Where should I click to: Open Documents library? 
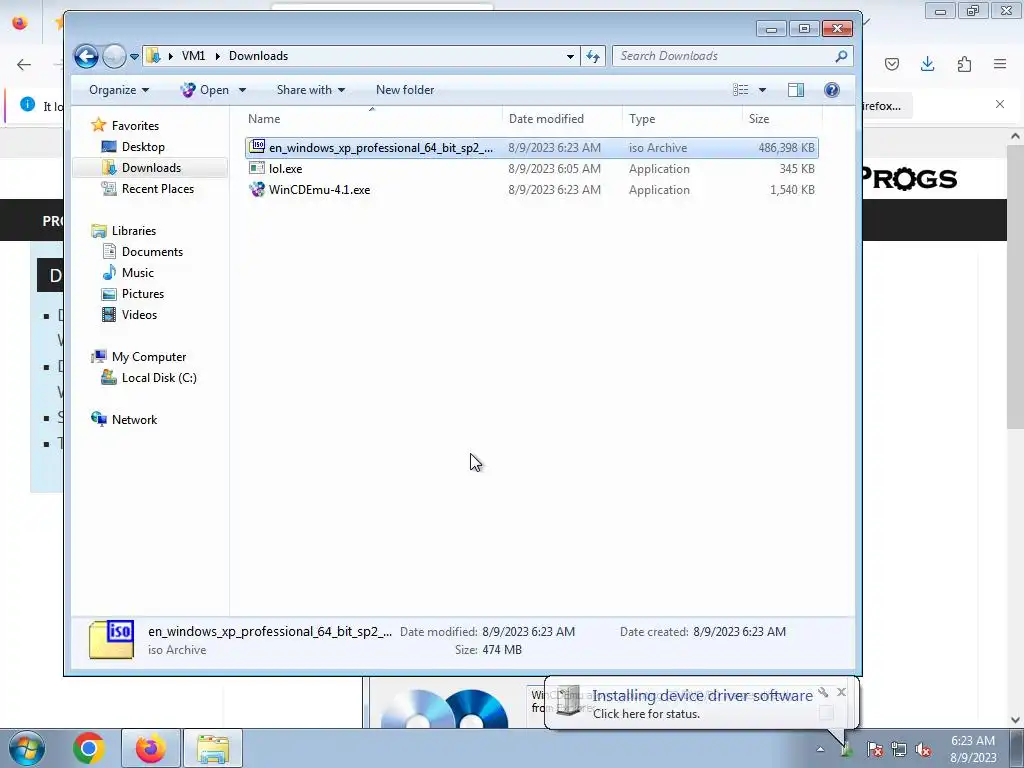pyautogui.click(x=152, y=251)
